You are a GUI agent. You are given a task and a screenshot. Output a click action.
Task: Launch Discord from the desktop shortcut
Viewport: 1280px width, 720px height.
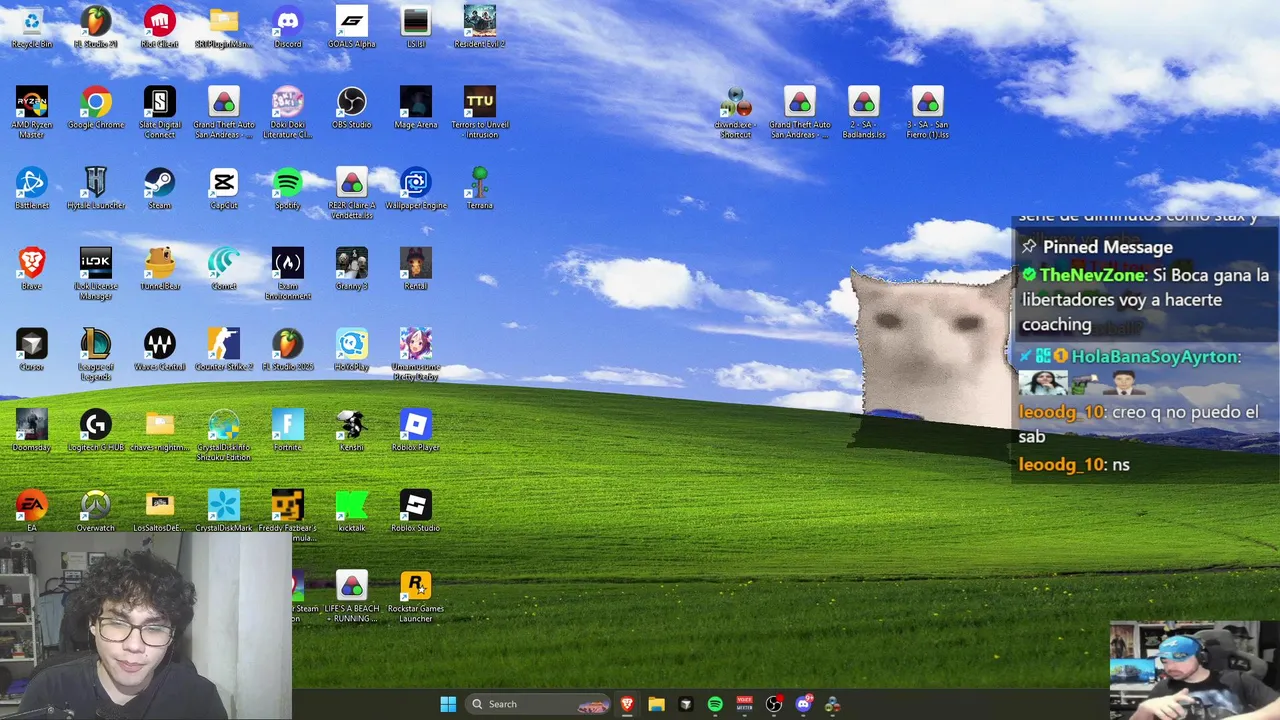[287, 27]
